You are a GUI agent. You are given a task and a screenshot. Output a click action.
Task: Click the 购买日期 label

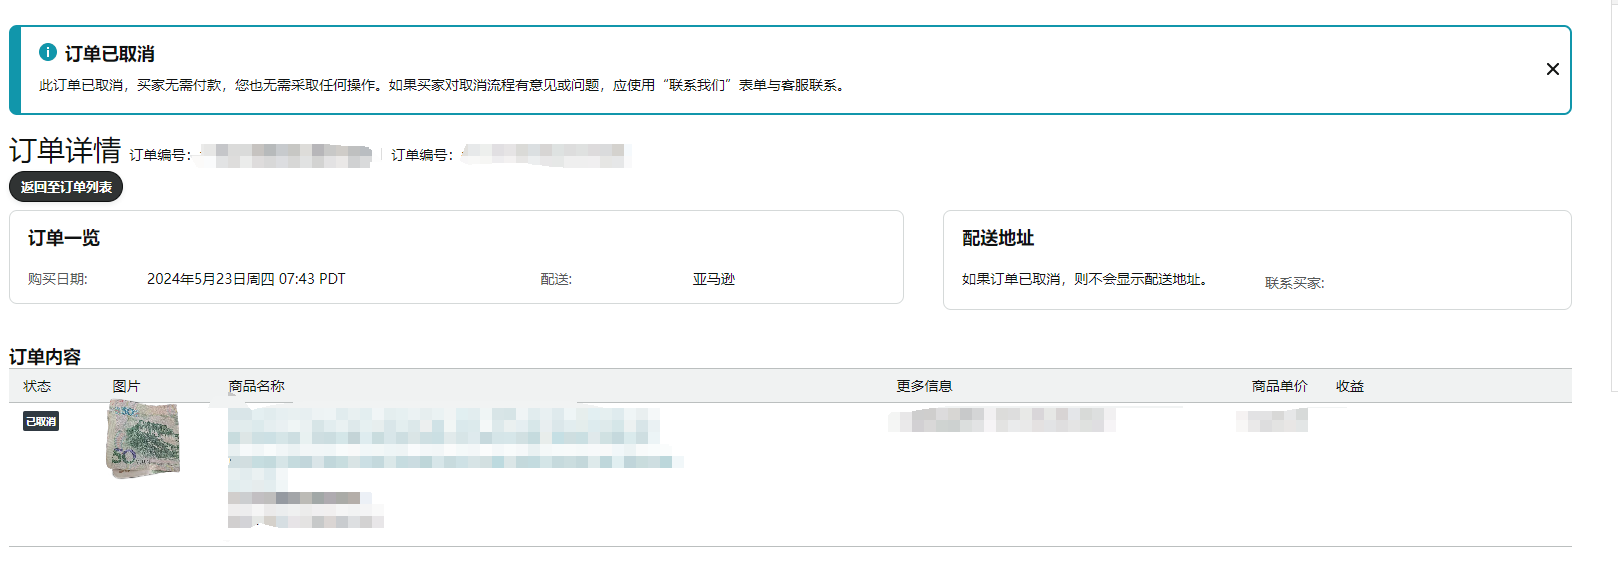[58, 279]
